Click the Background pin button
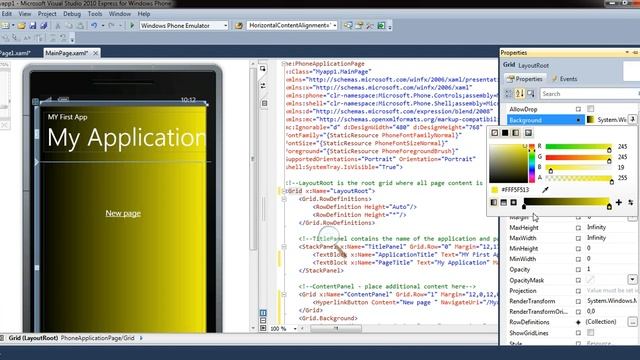 [x=632, y=119]
